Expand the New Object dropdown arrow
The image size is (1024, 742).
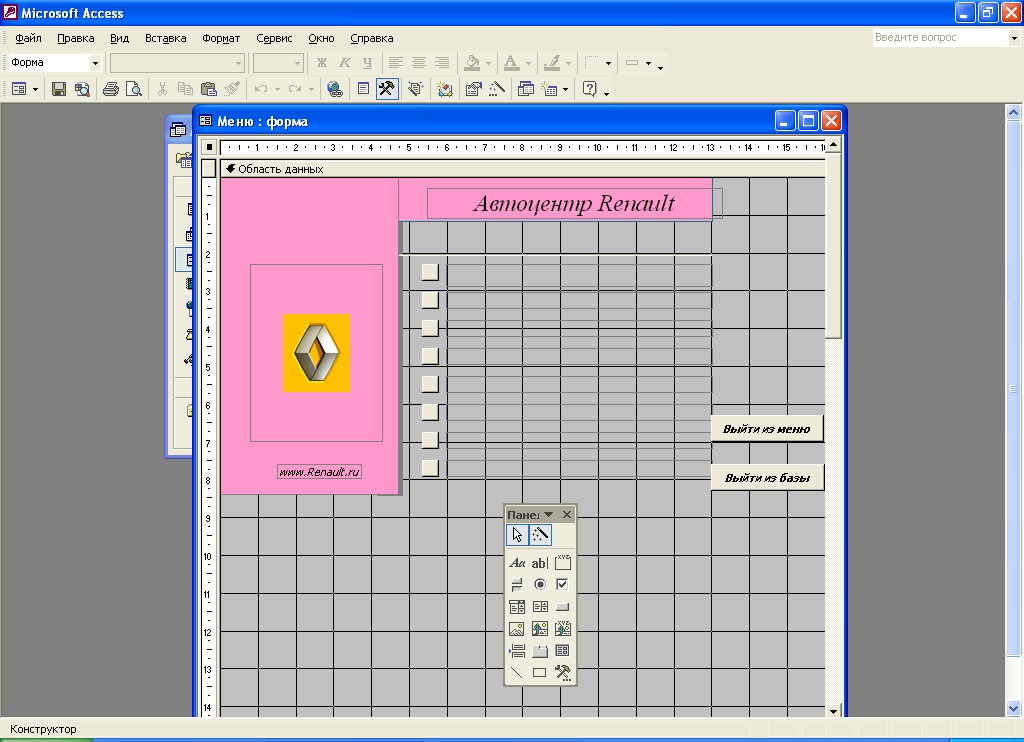pyautogui.click(x=566, y=89)
